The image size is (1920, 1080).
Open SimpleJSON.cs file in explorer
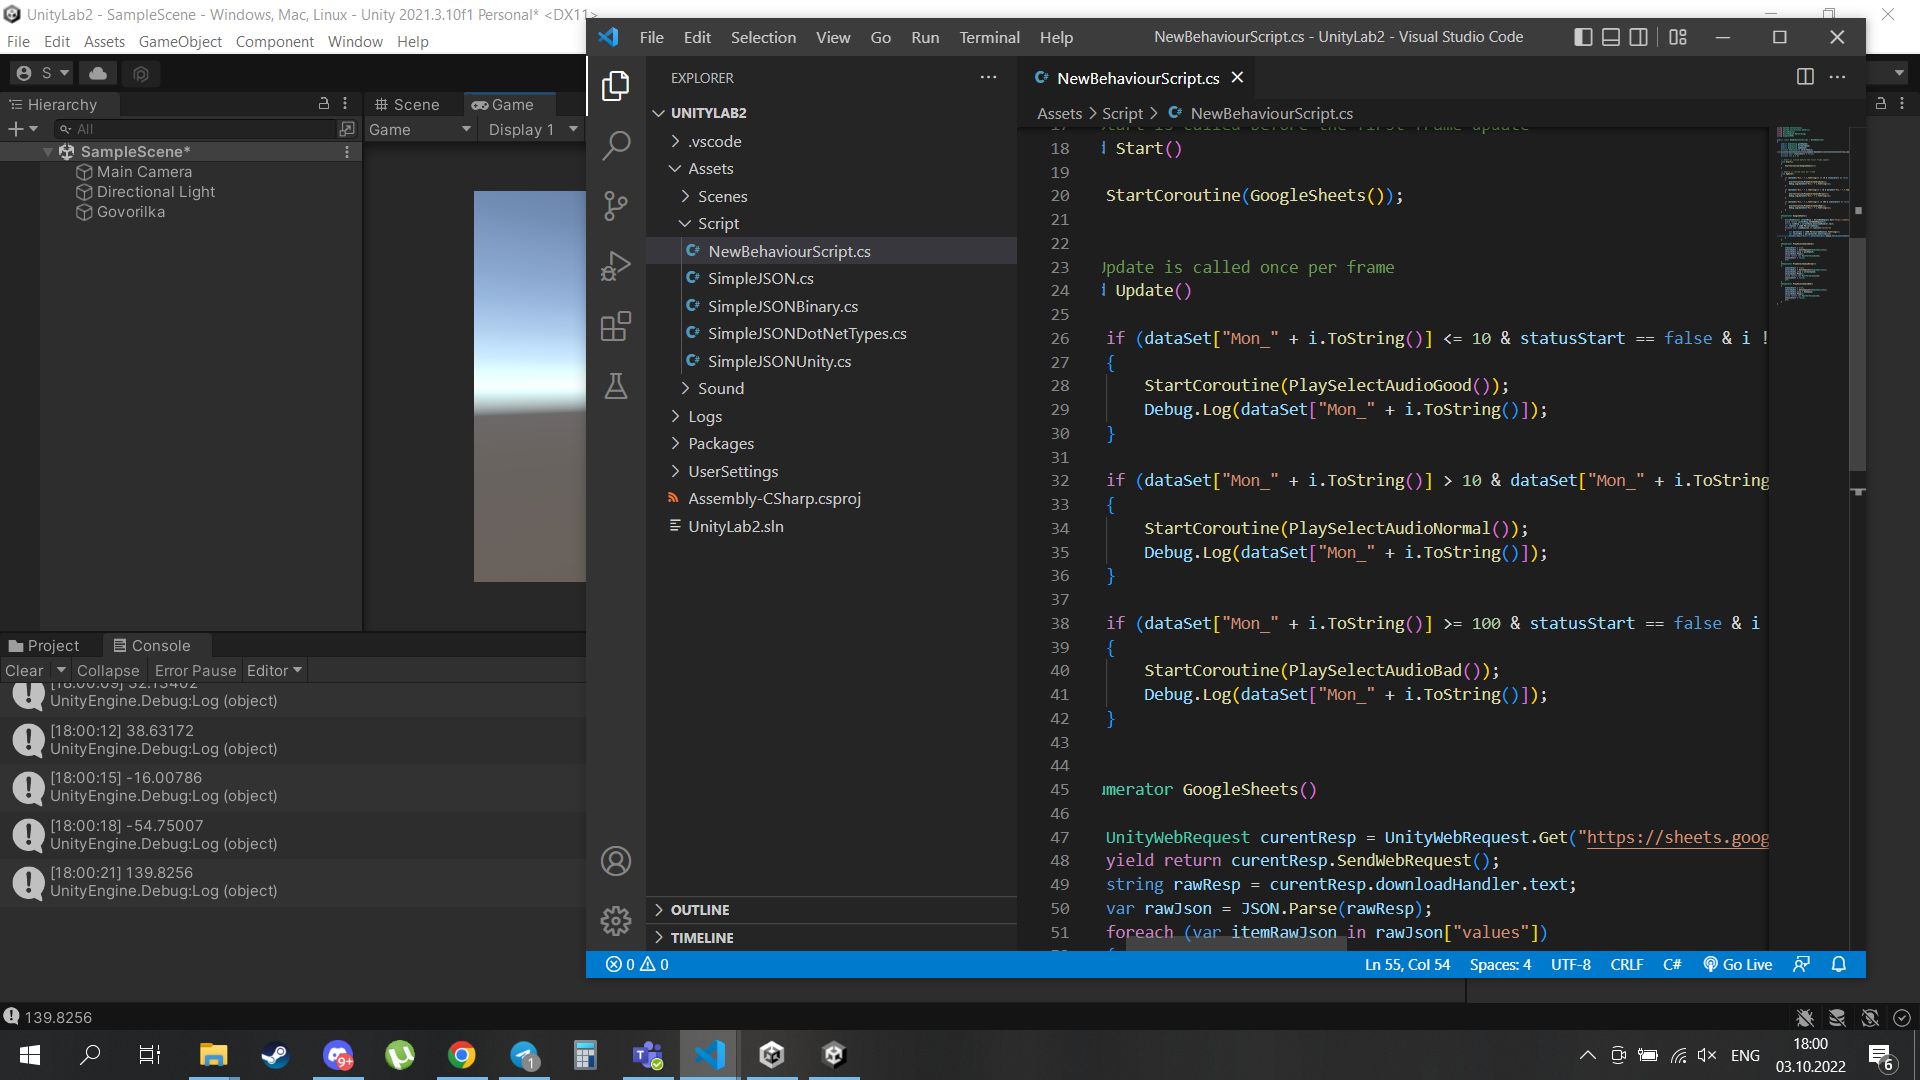point(760,279)
